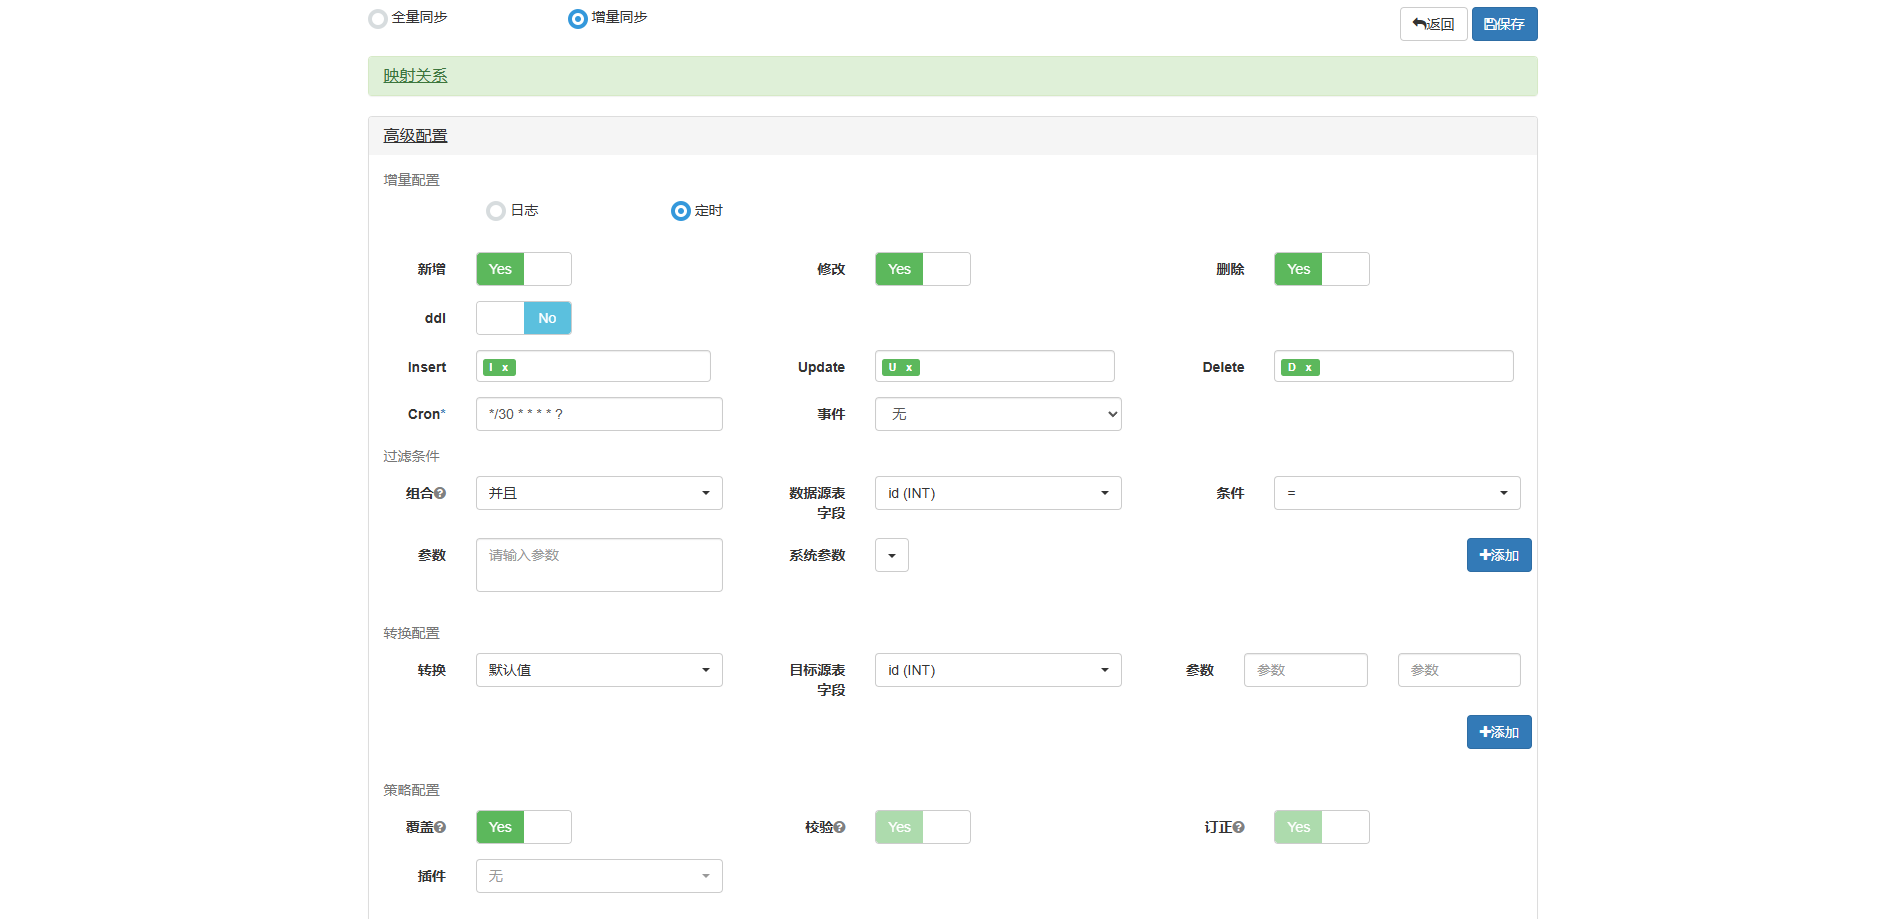Toggle the 新增 Yes switch
The width and height of the screenshot is (1904, 919).
(523, 269)
